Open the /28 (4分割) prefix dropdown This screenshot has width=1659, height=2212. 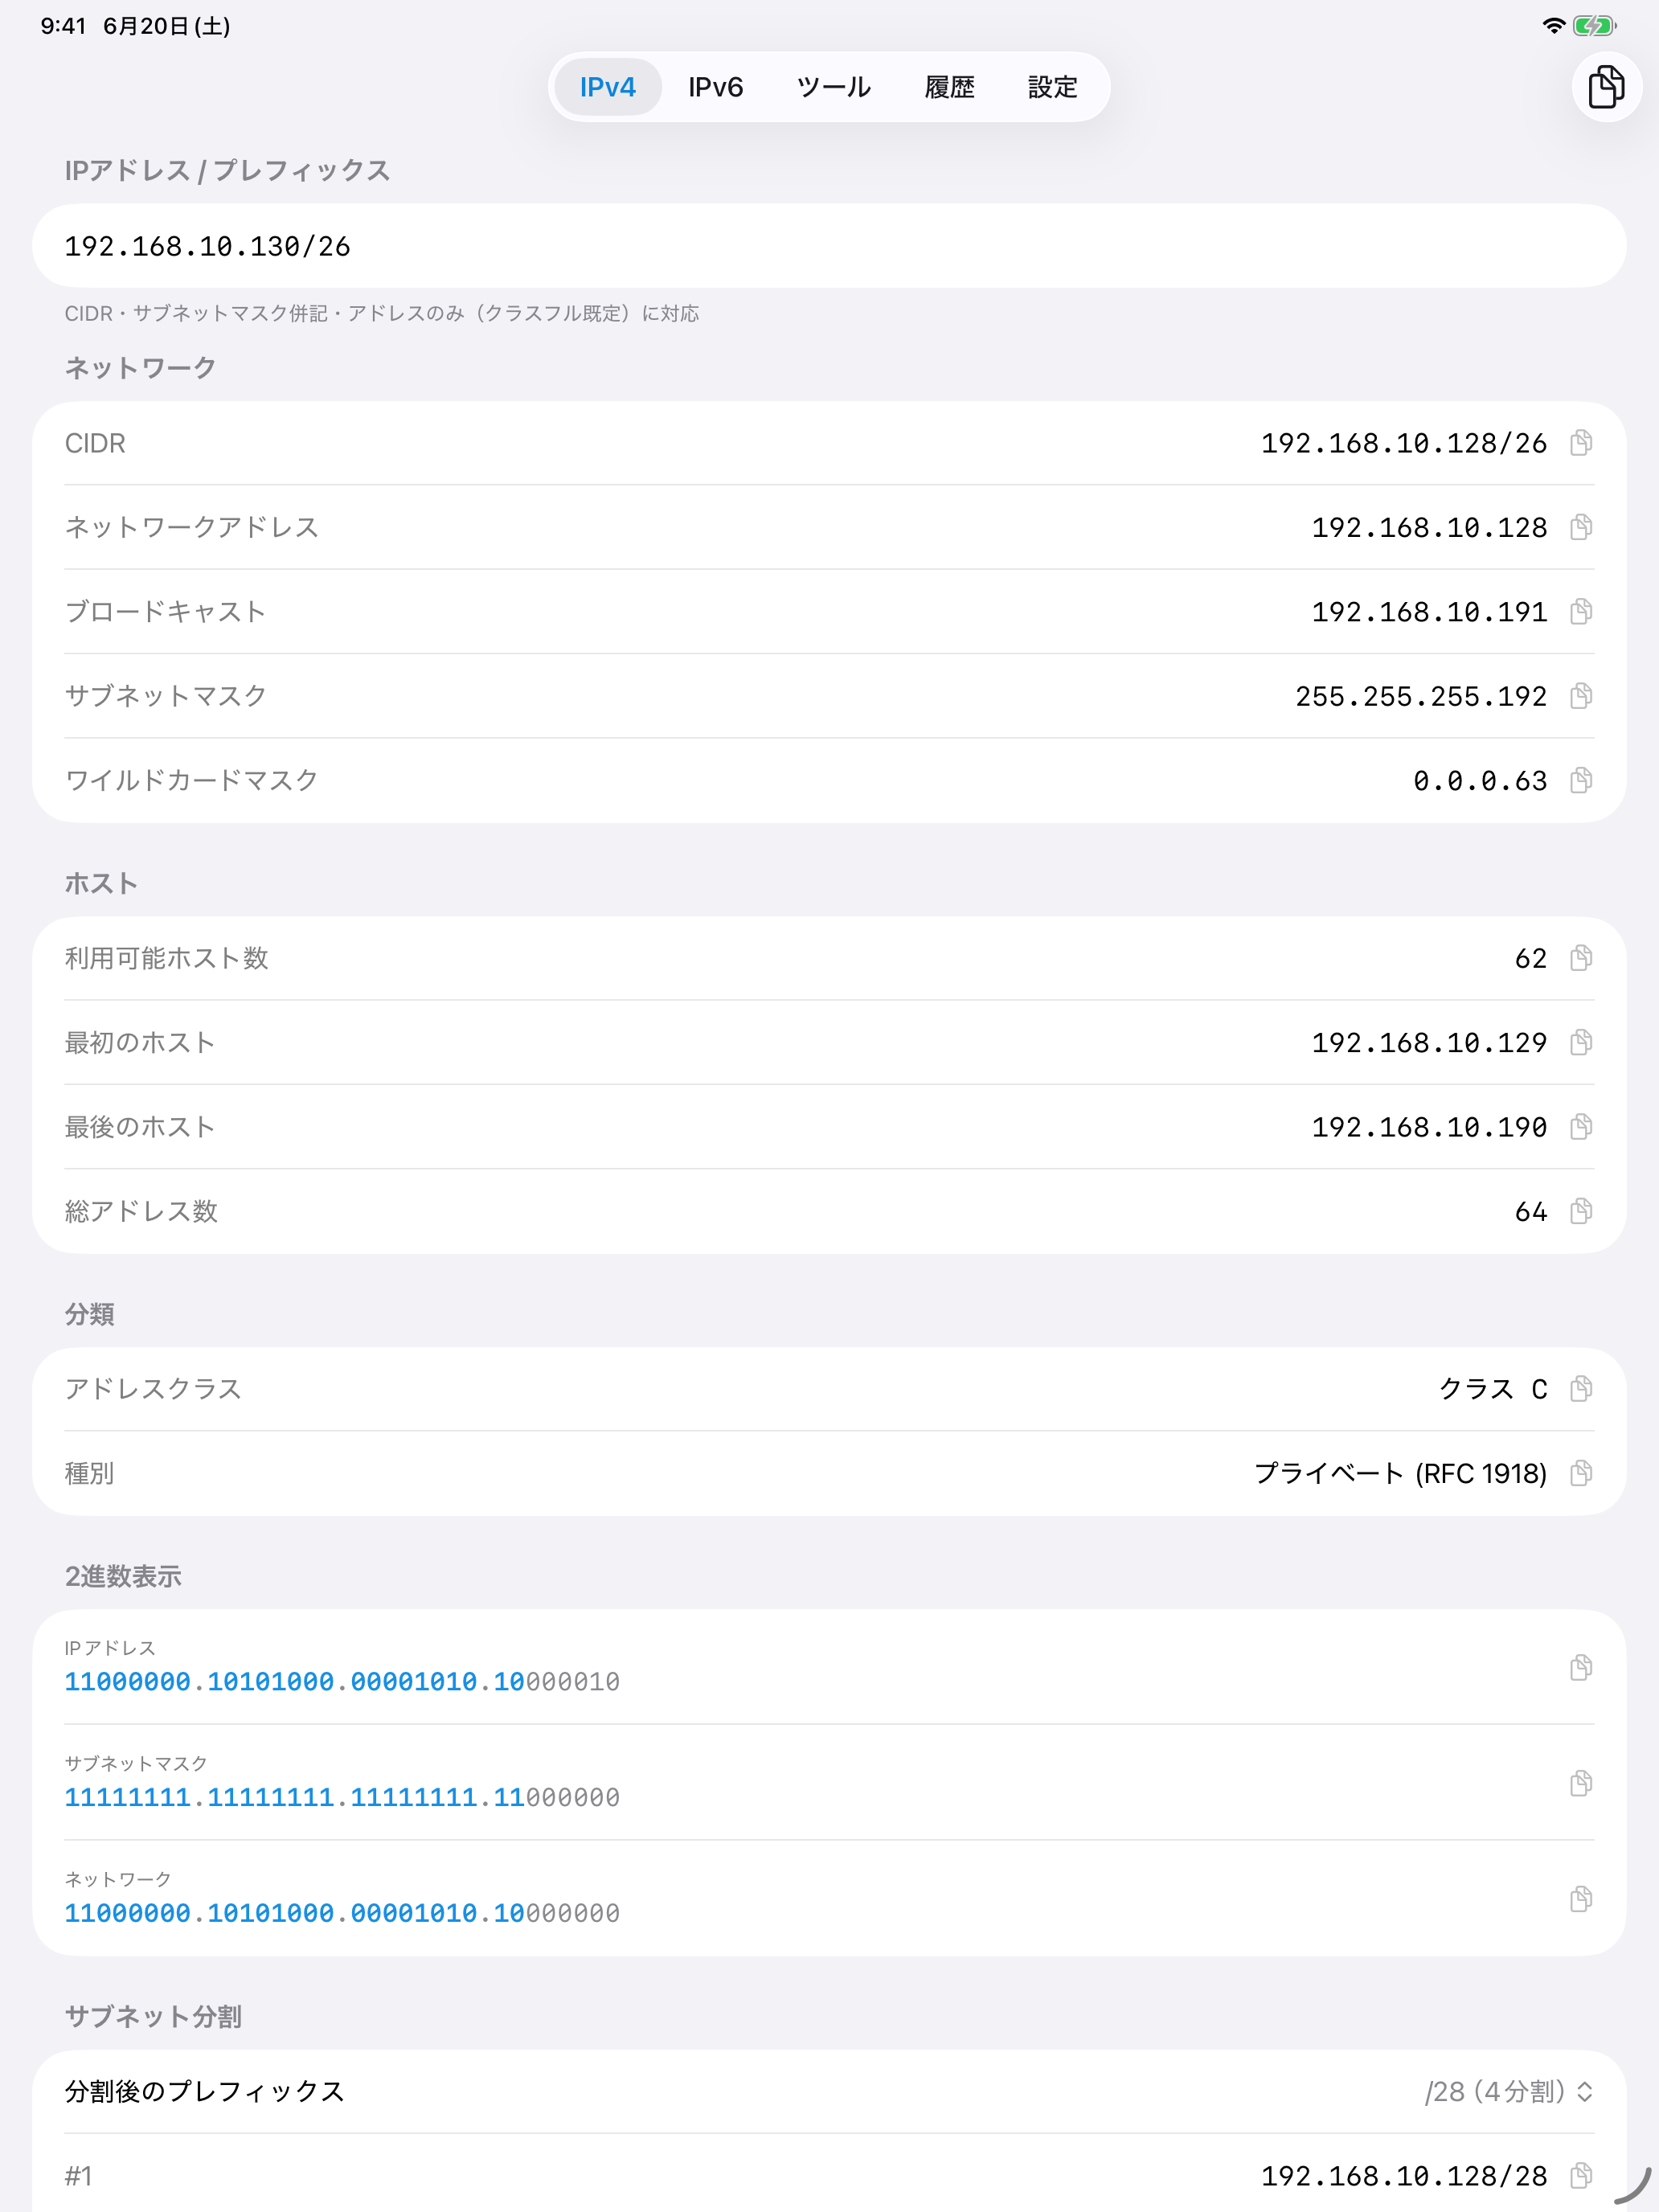[1508, 2092]
